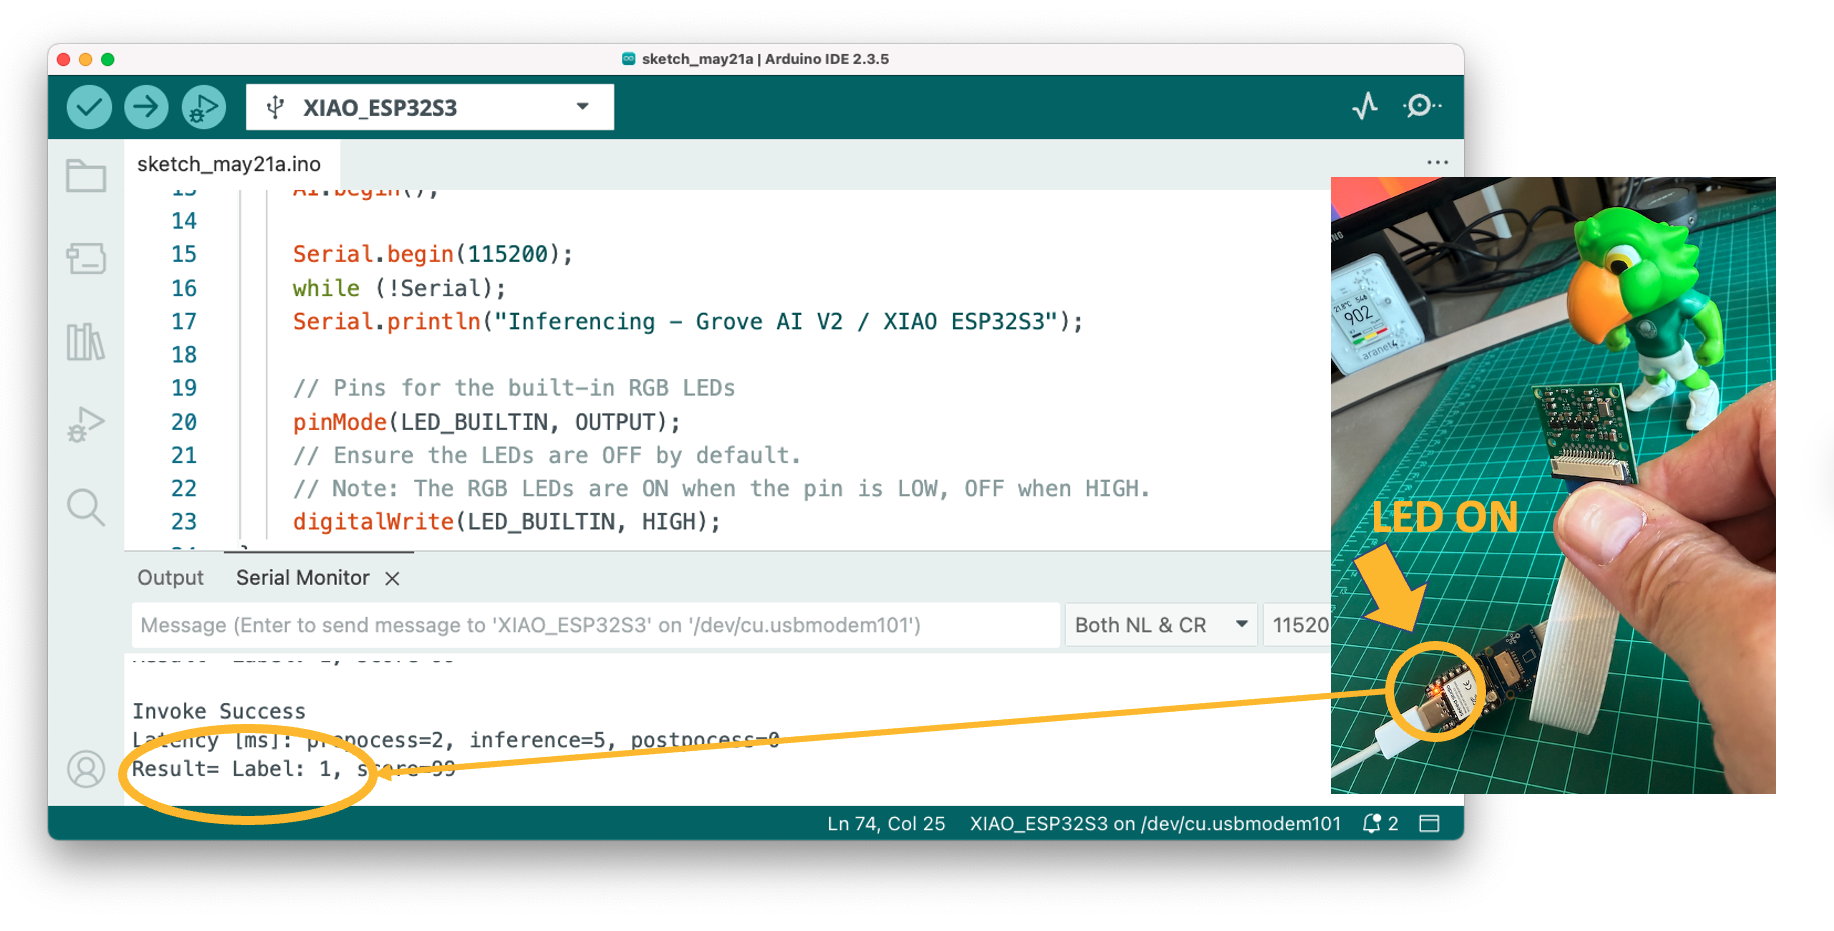
Task: Open Serial Monitor magnifier icon in toolbar
Action: coord(1420,106)
